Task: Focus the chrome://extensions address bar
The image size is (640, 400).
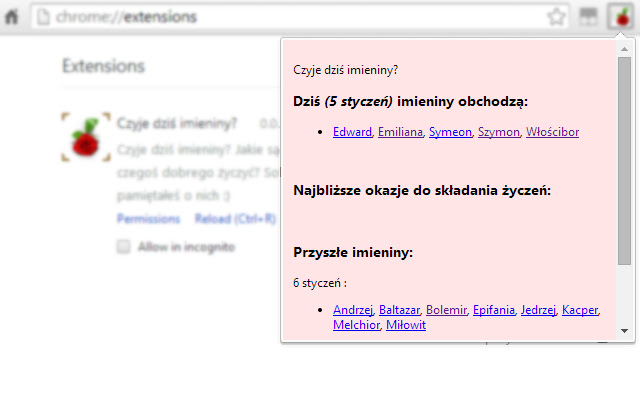Action: 300,17
